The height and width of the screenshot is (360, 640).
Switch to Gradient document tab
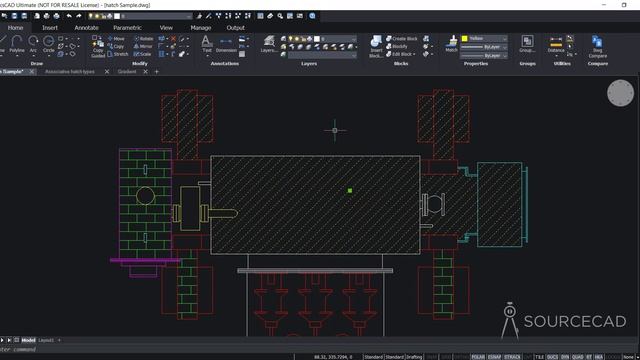coord(127,71)
